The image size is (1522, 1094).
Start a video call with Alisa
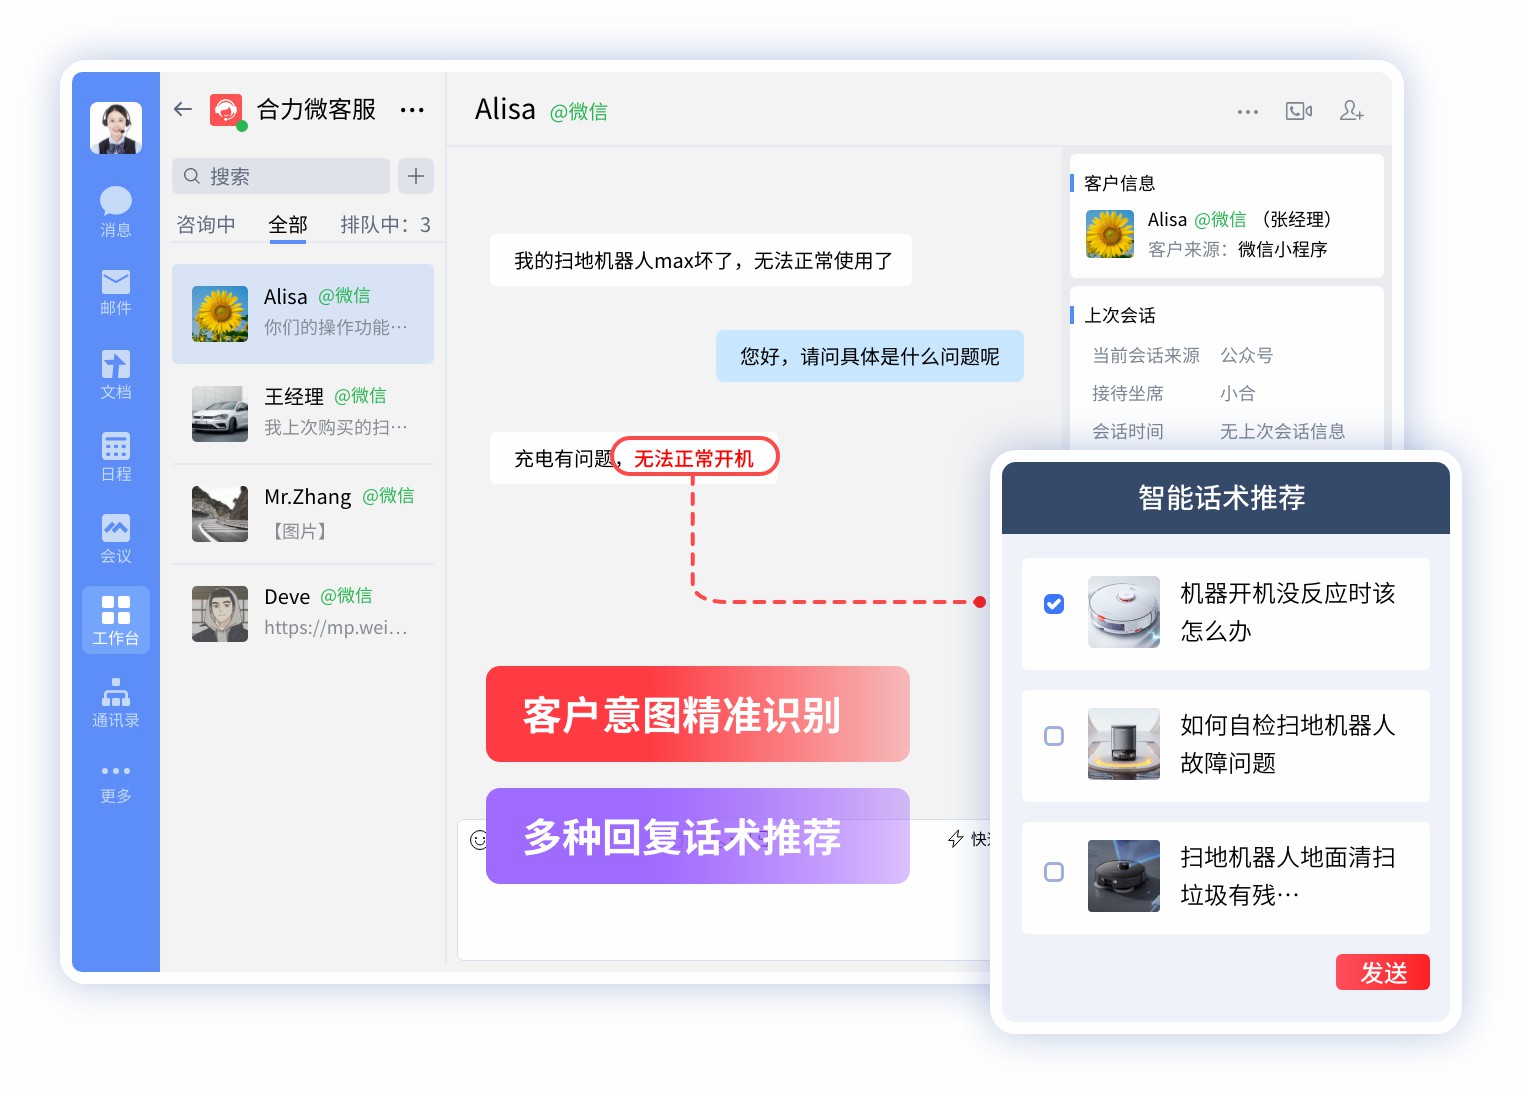click(1298, 111)
